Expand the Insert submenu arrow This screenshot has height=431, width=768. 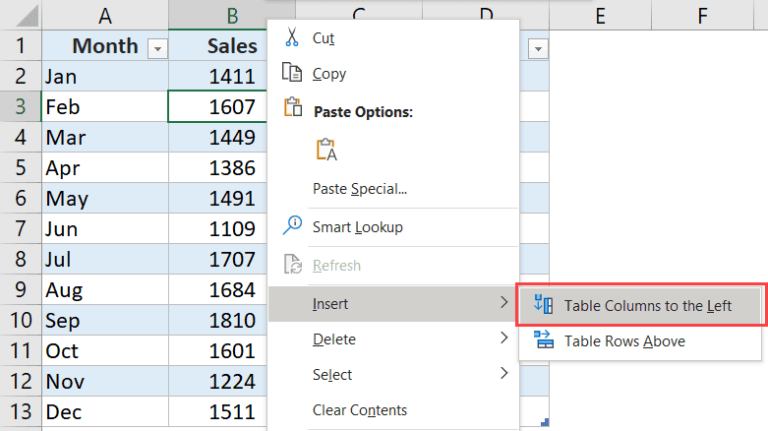503,303
